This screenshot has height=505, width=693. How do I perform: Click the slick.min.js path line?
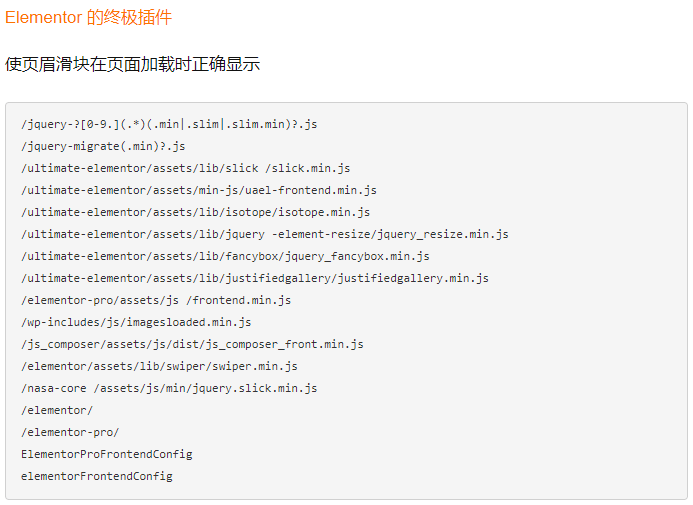coord(185,168)
